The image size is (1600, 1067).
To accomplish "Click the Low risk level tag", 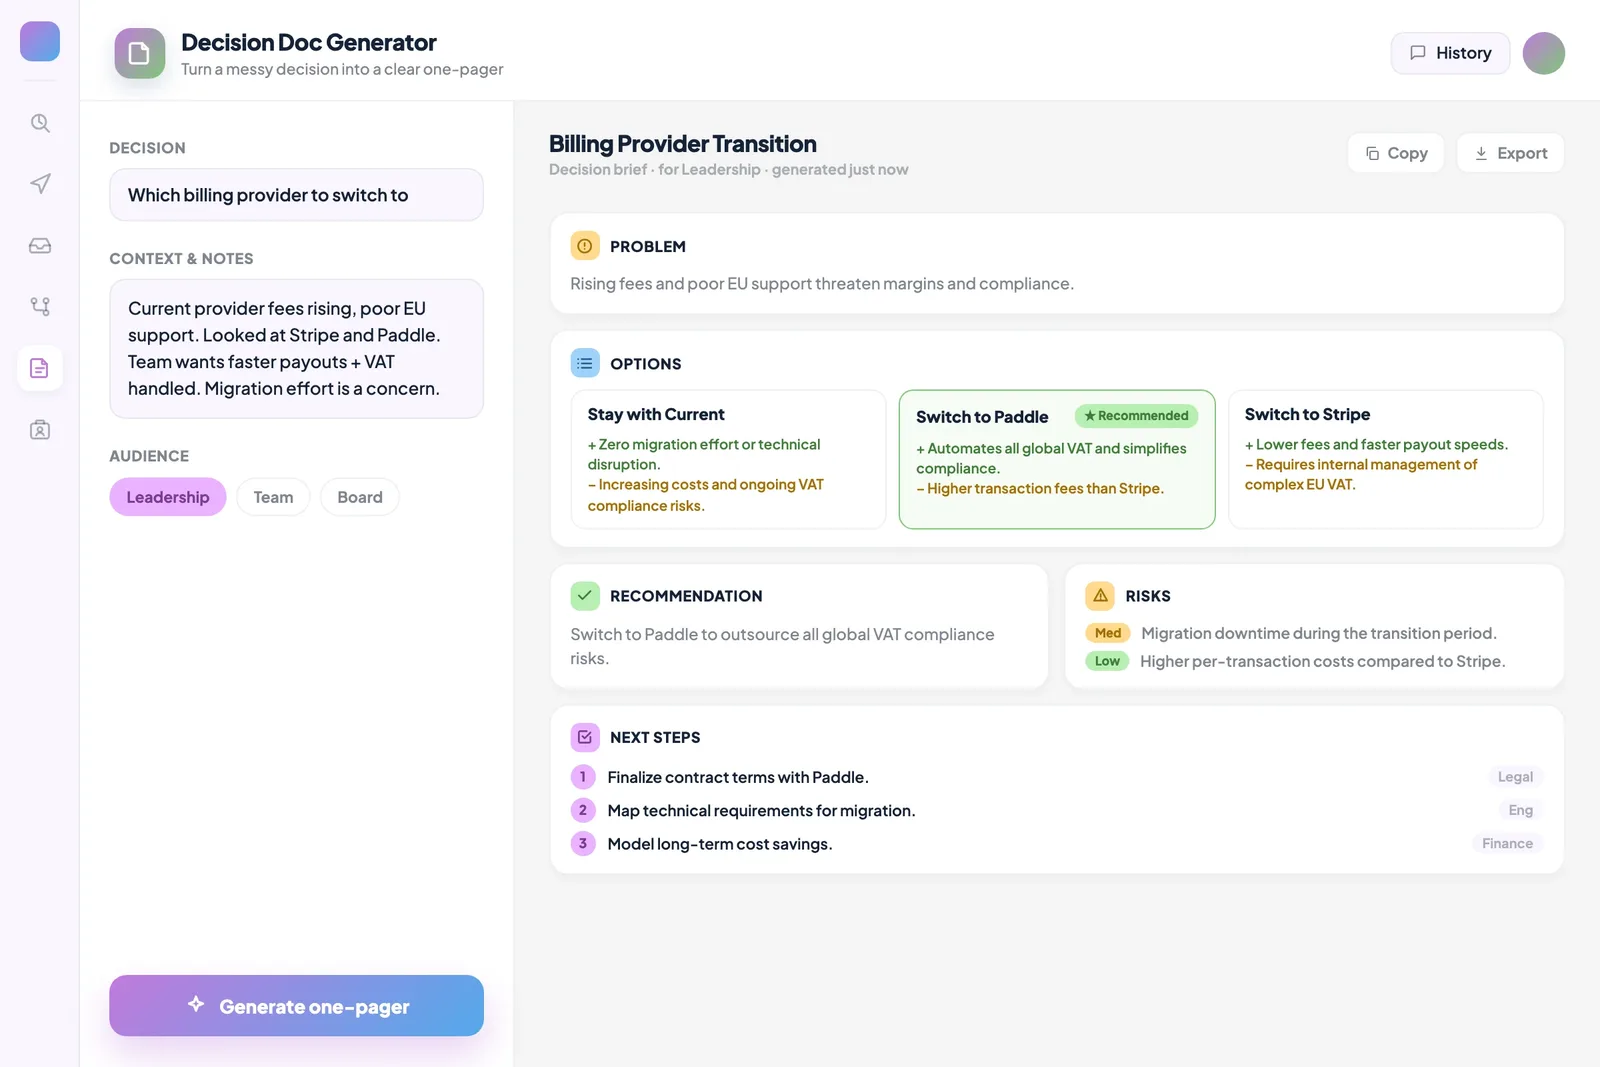I will 1107,661.
